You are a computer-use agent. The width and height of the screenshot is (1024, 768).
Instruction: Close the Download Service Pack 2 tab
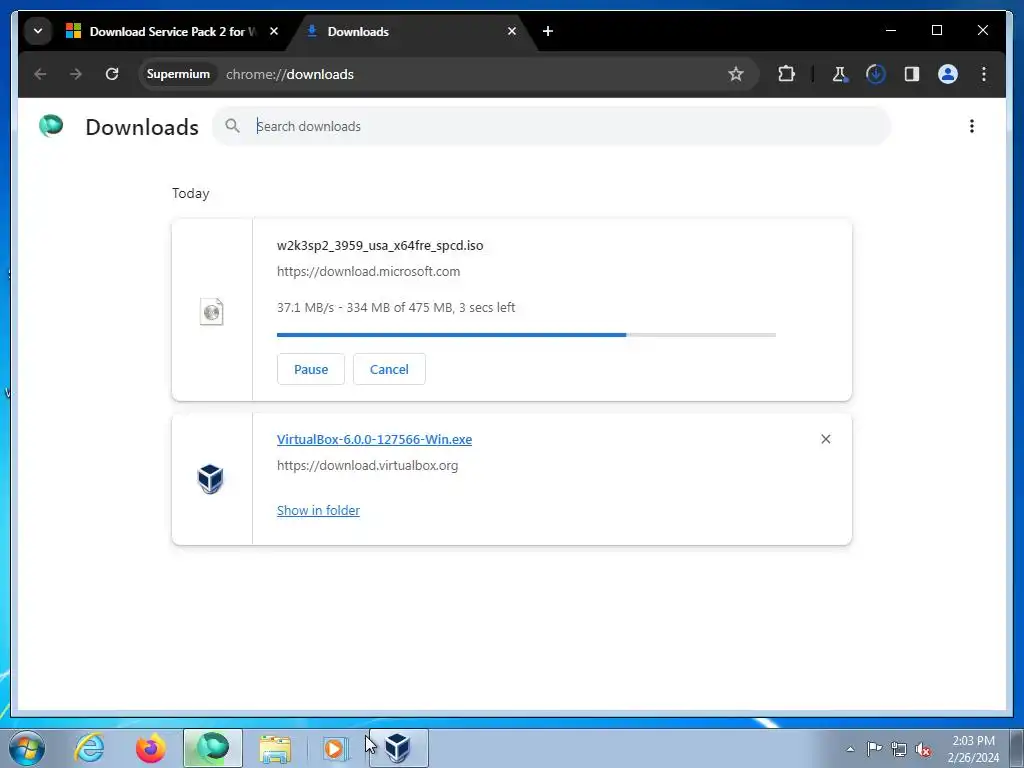click(x=274, y=31)
